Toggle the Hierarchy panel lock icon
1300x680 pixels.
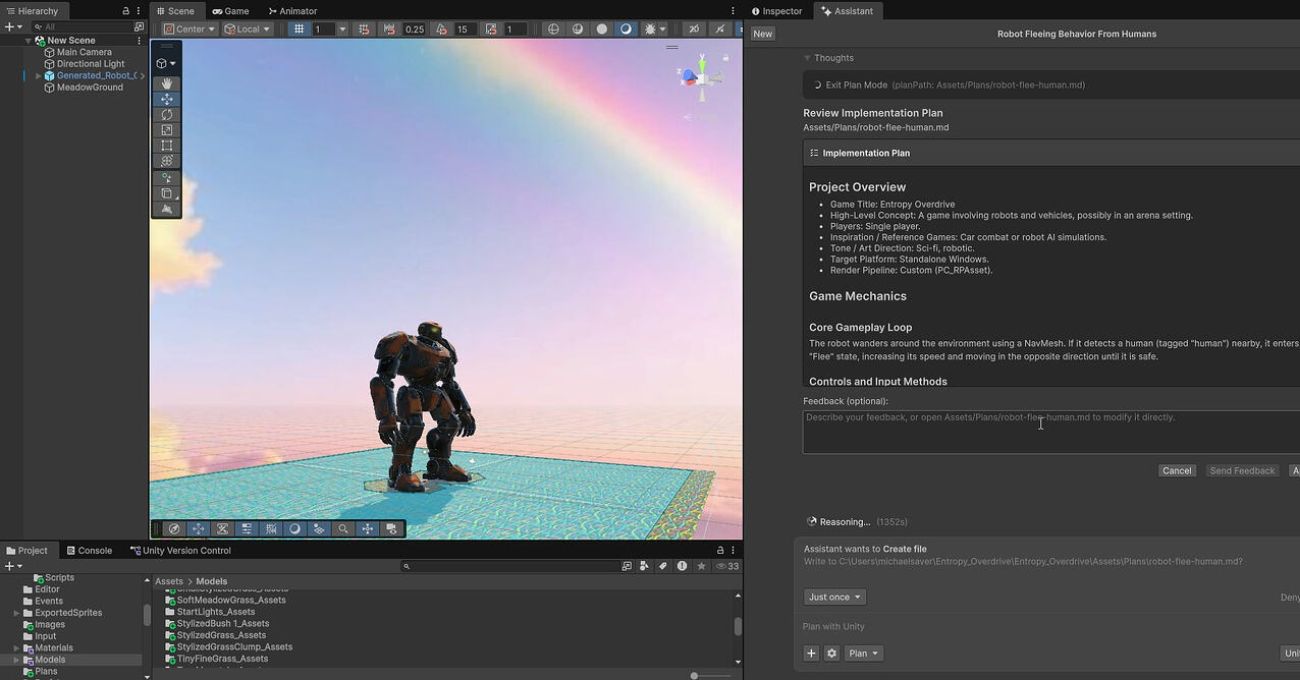click(126, 11)
